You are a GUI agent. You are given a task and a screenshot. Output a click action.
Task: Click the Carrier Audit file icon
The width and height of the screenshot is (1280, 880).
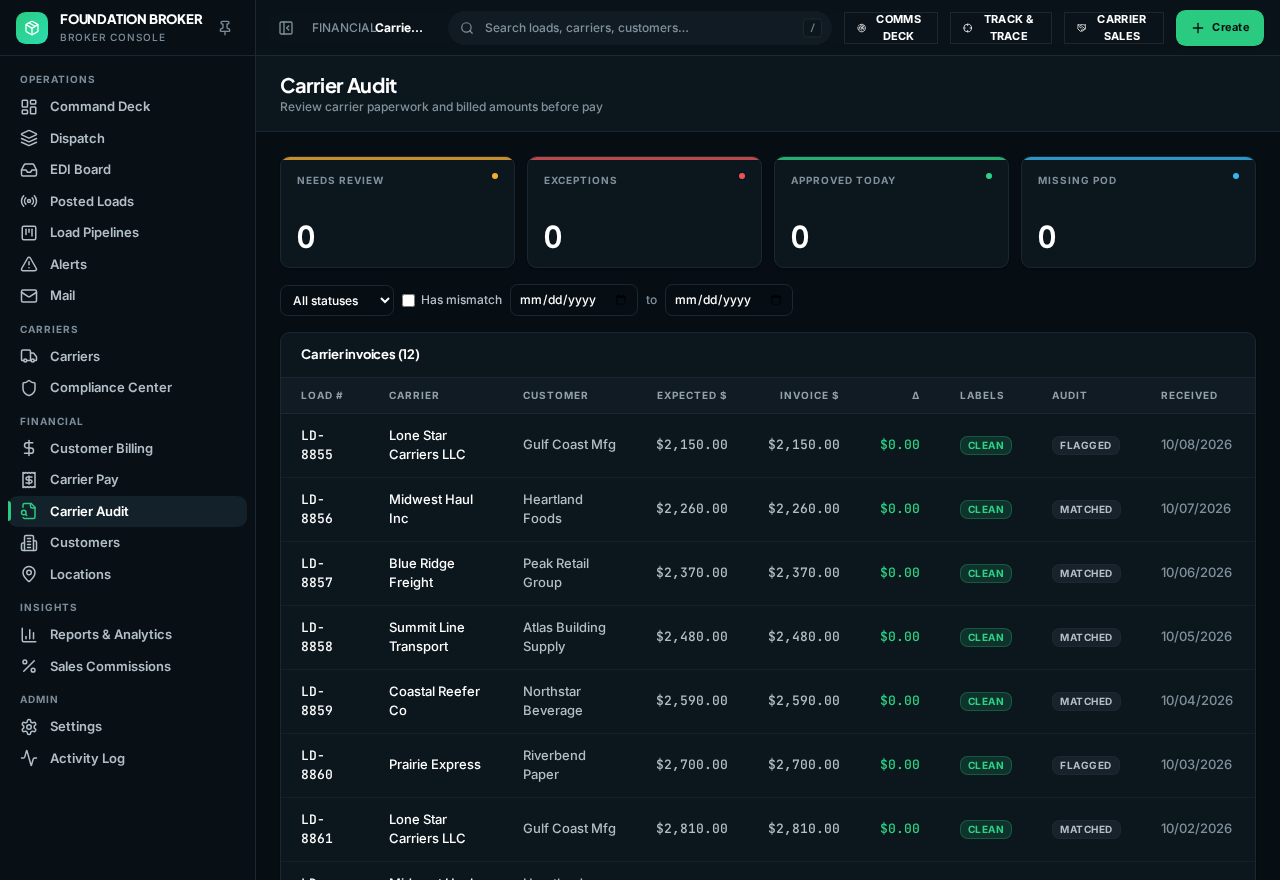pyautogui.click(x=29, y=511)
